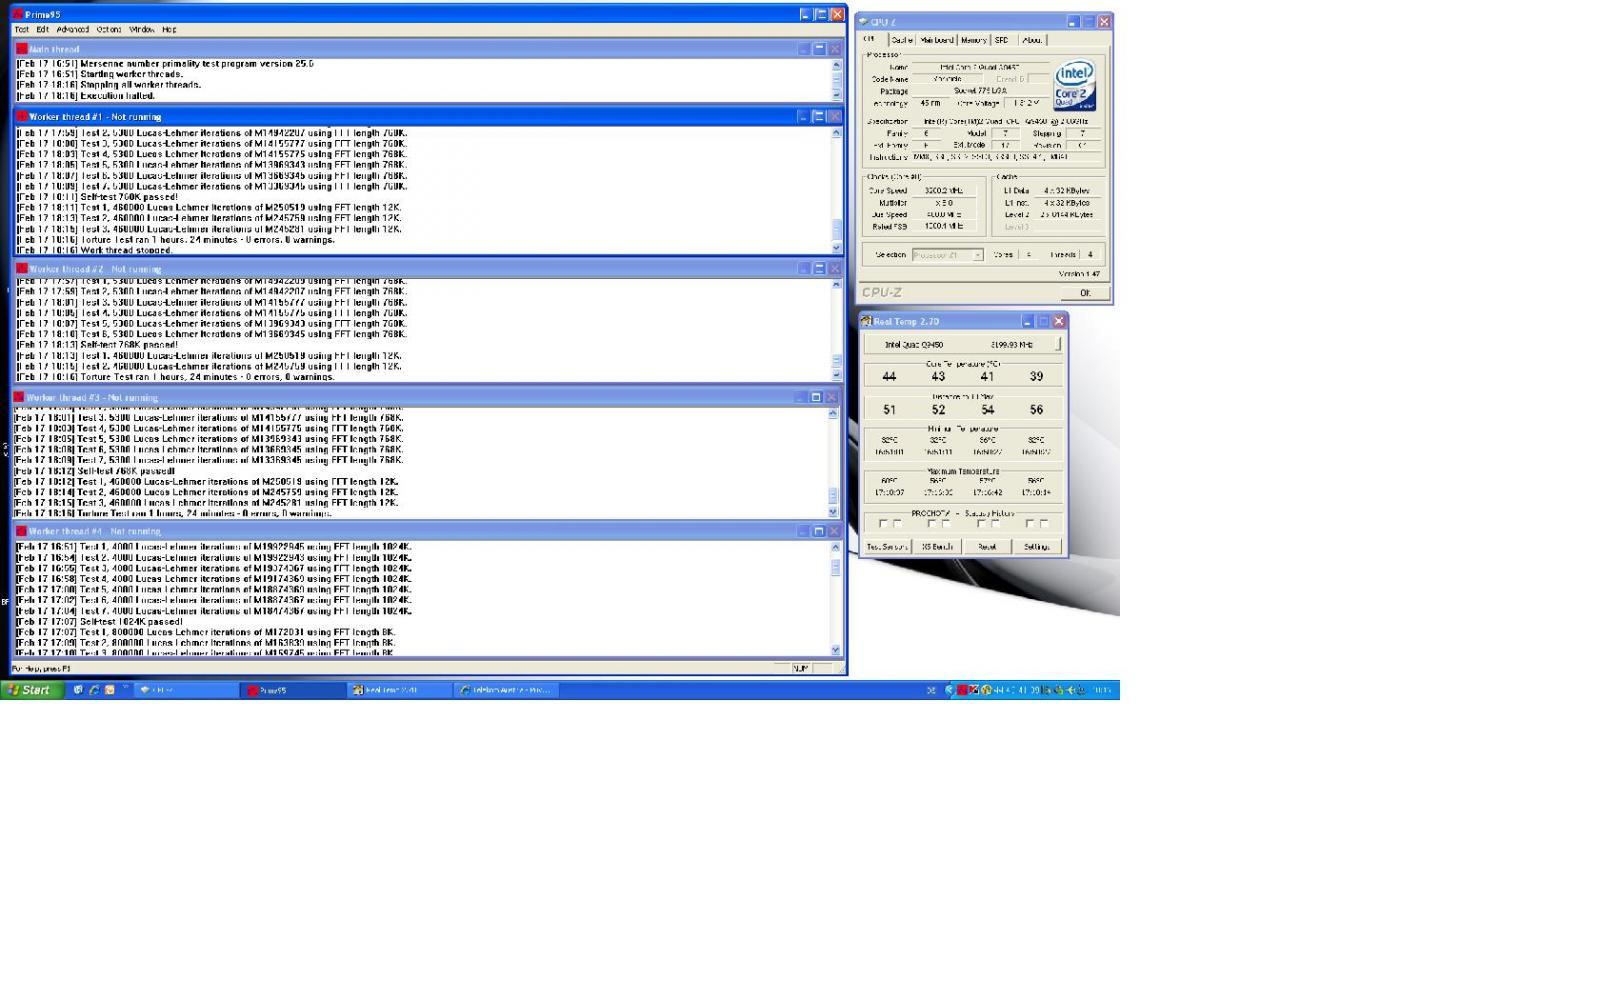This screenshot has width=1600, height=1000.
Task: Open Settings in Real Temp
Action: coord(1037,547)
